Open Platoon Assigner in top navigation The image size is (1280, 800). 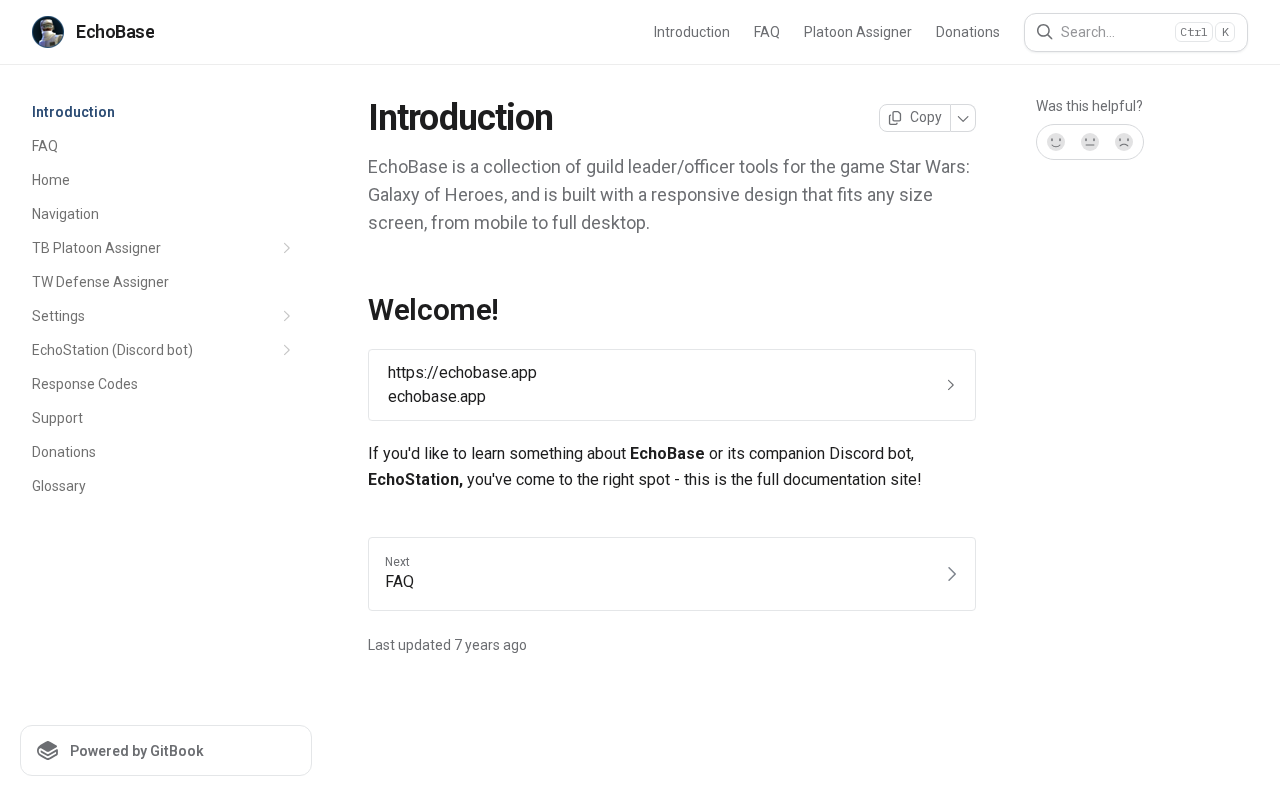click(x=857, y=32)
